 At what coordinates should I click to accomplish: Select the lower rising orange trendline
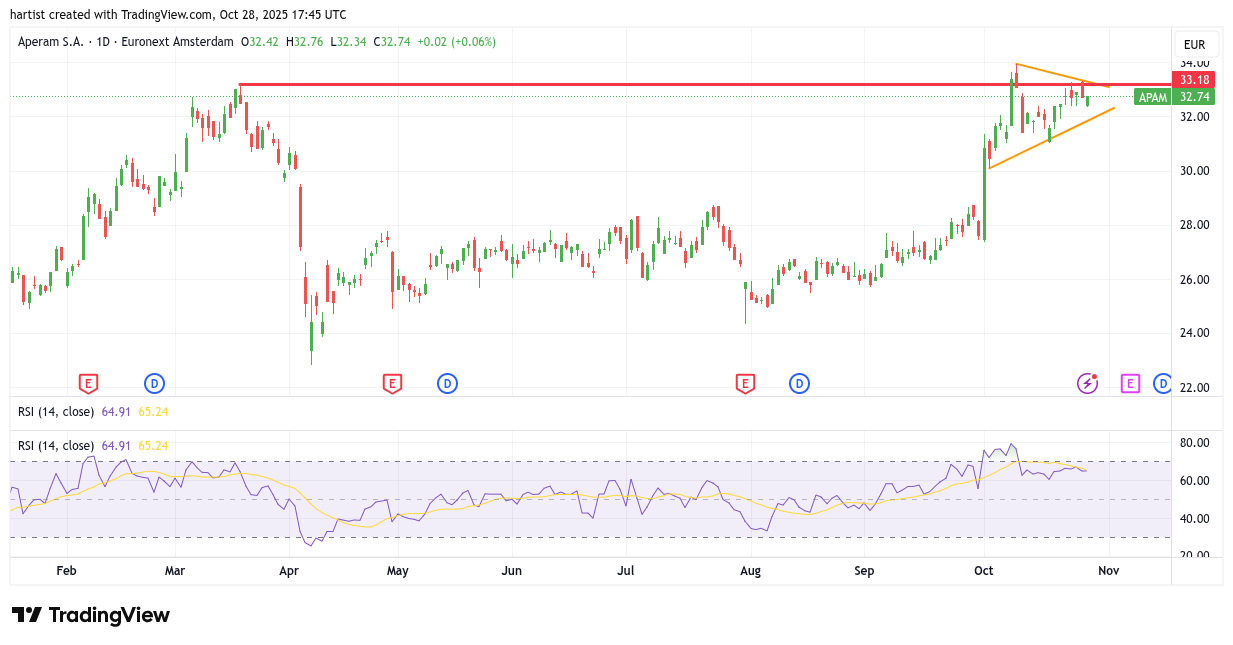1050,139
